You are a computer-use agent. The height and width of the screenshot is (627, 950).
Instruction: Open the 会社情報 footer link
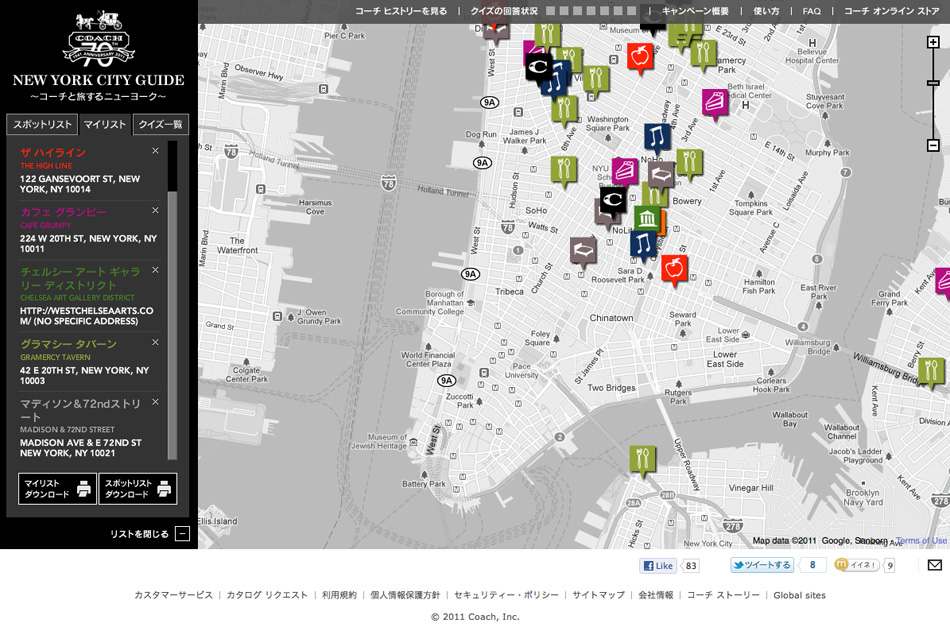(656, 595)
